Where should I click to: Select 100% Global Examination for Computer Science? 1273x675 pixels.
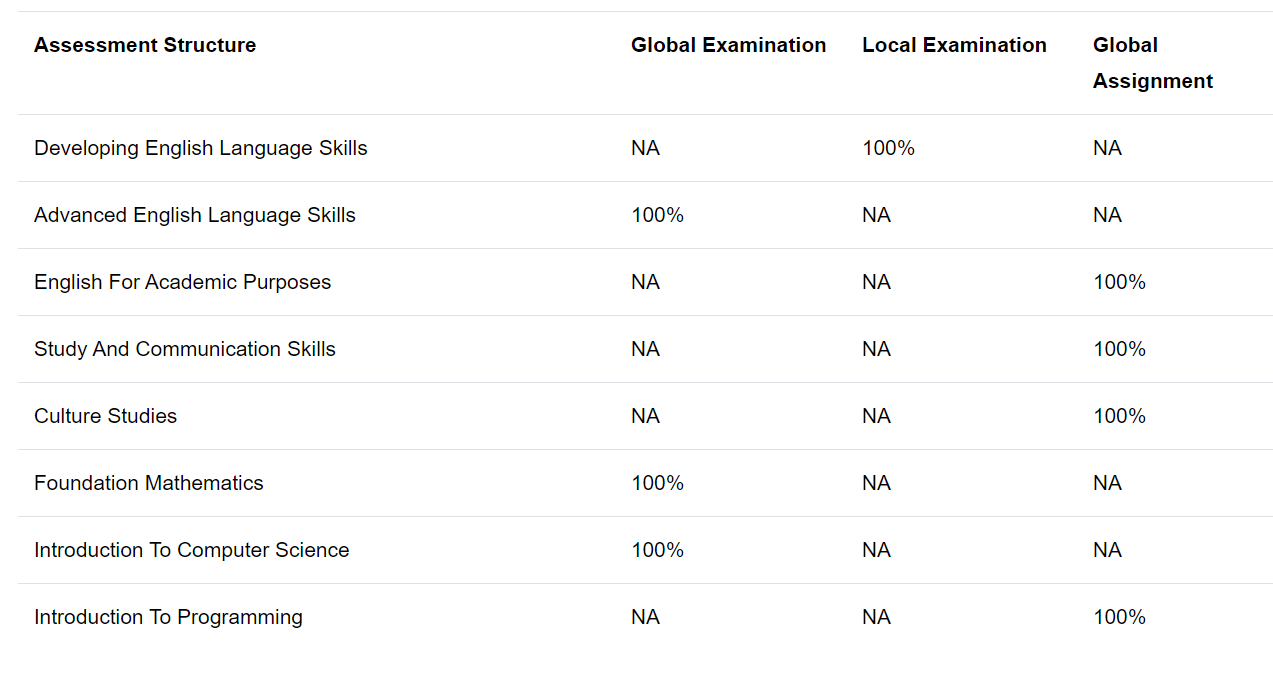tap(657, 550)
